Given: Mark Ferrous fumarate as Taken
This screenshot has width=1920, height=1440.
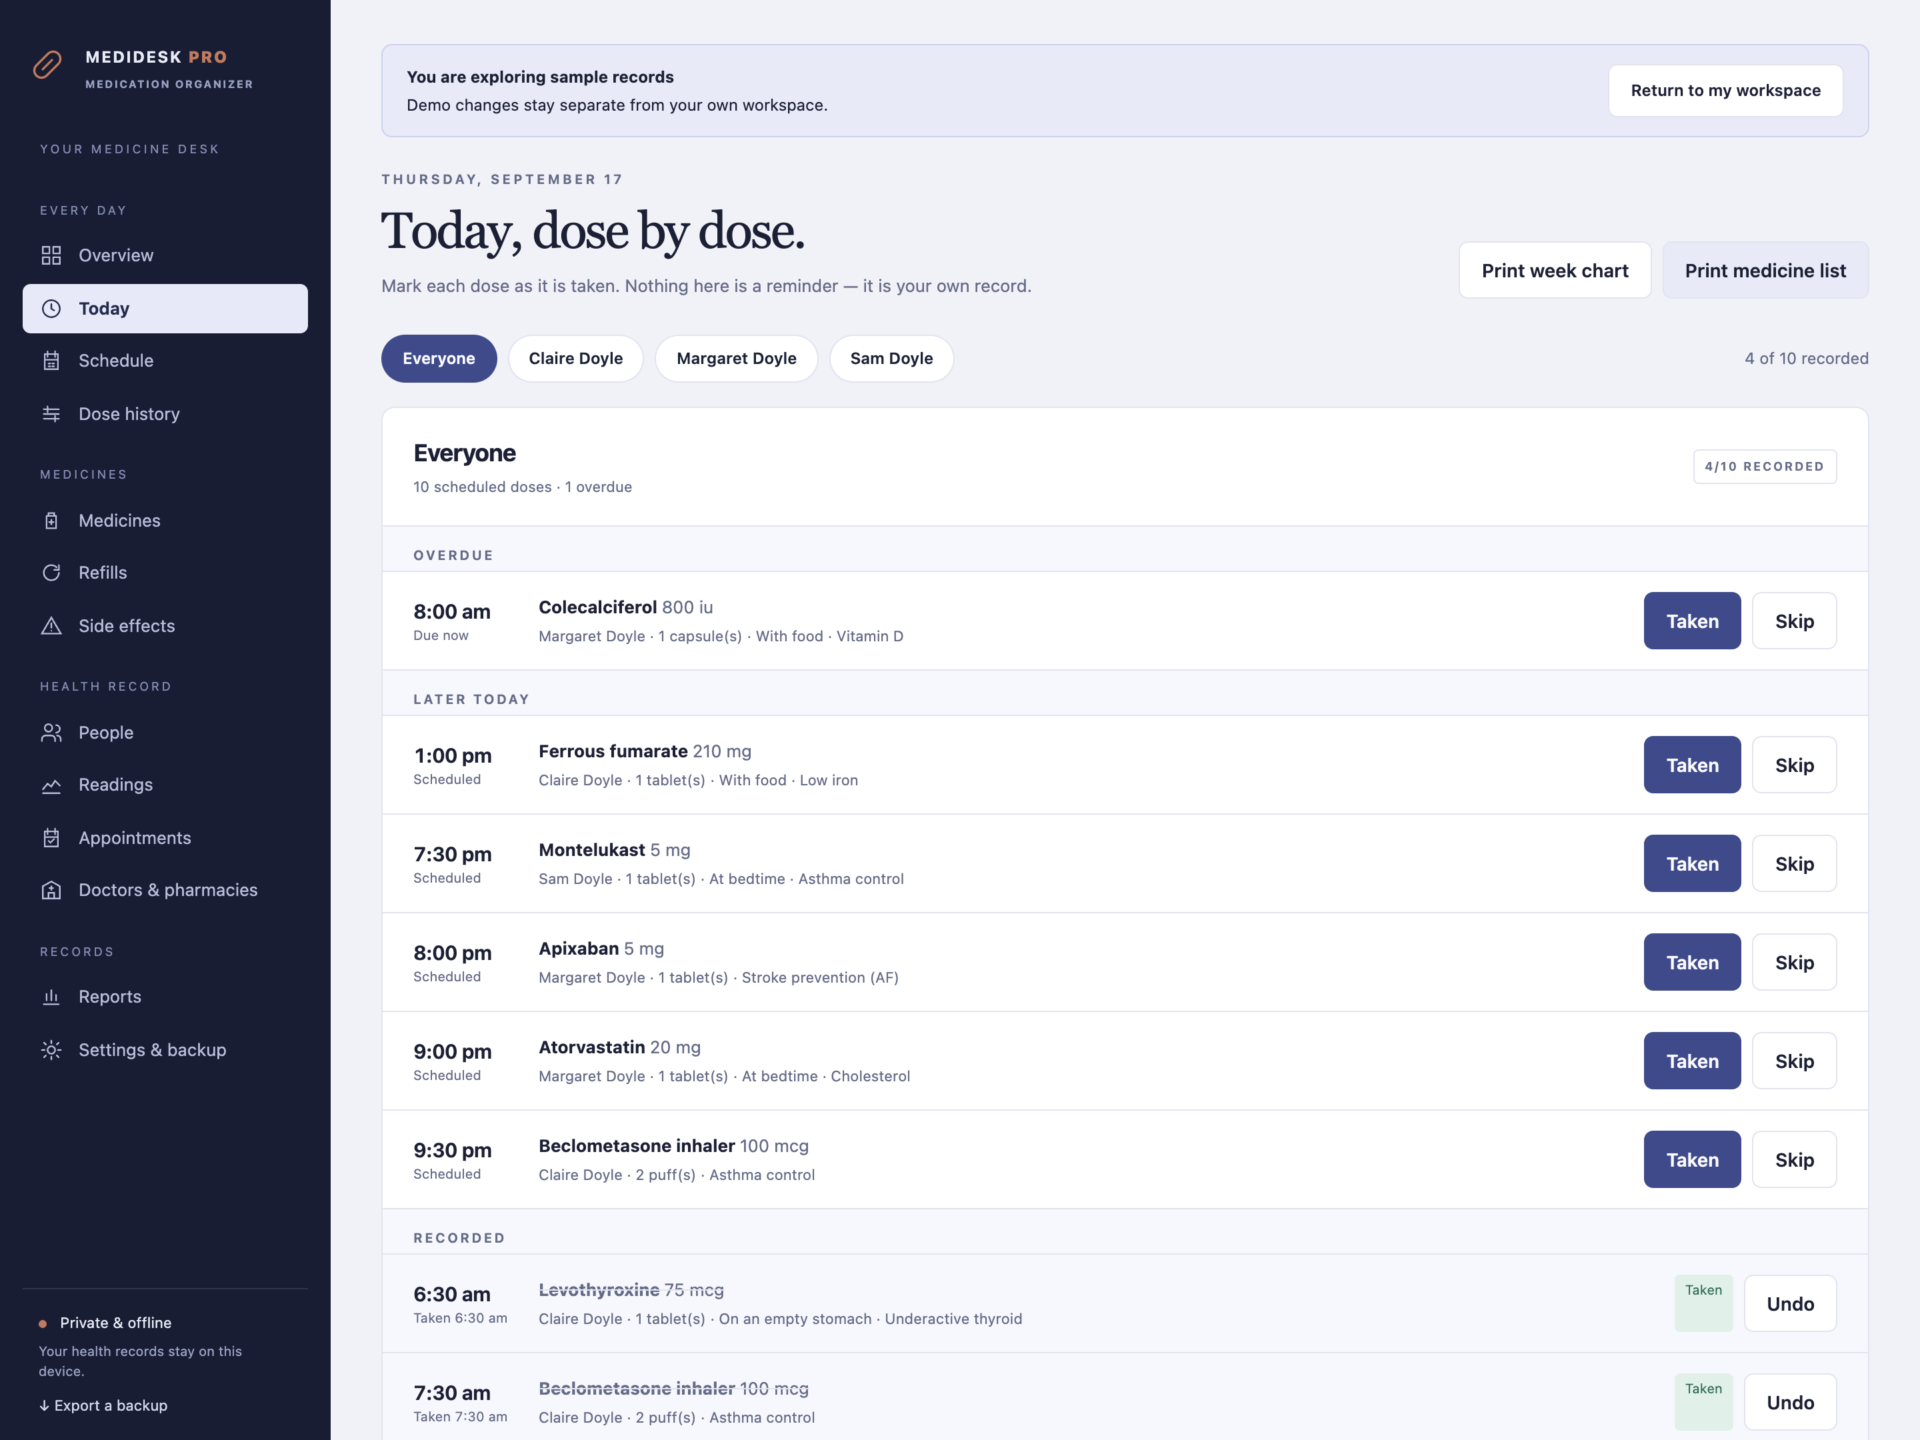Looking at the screenshot, I should click(x=1692, y=765).
